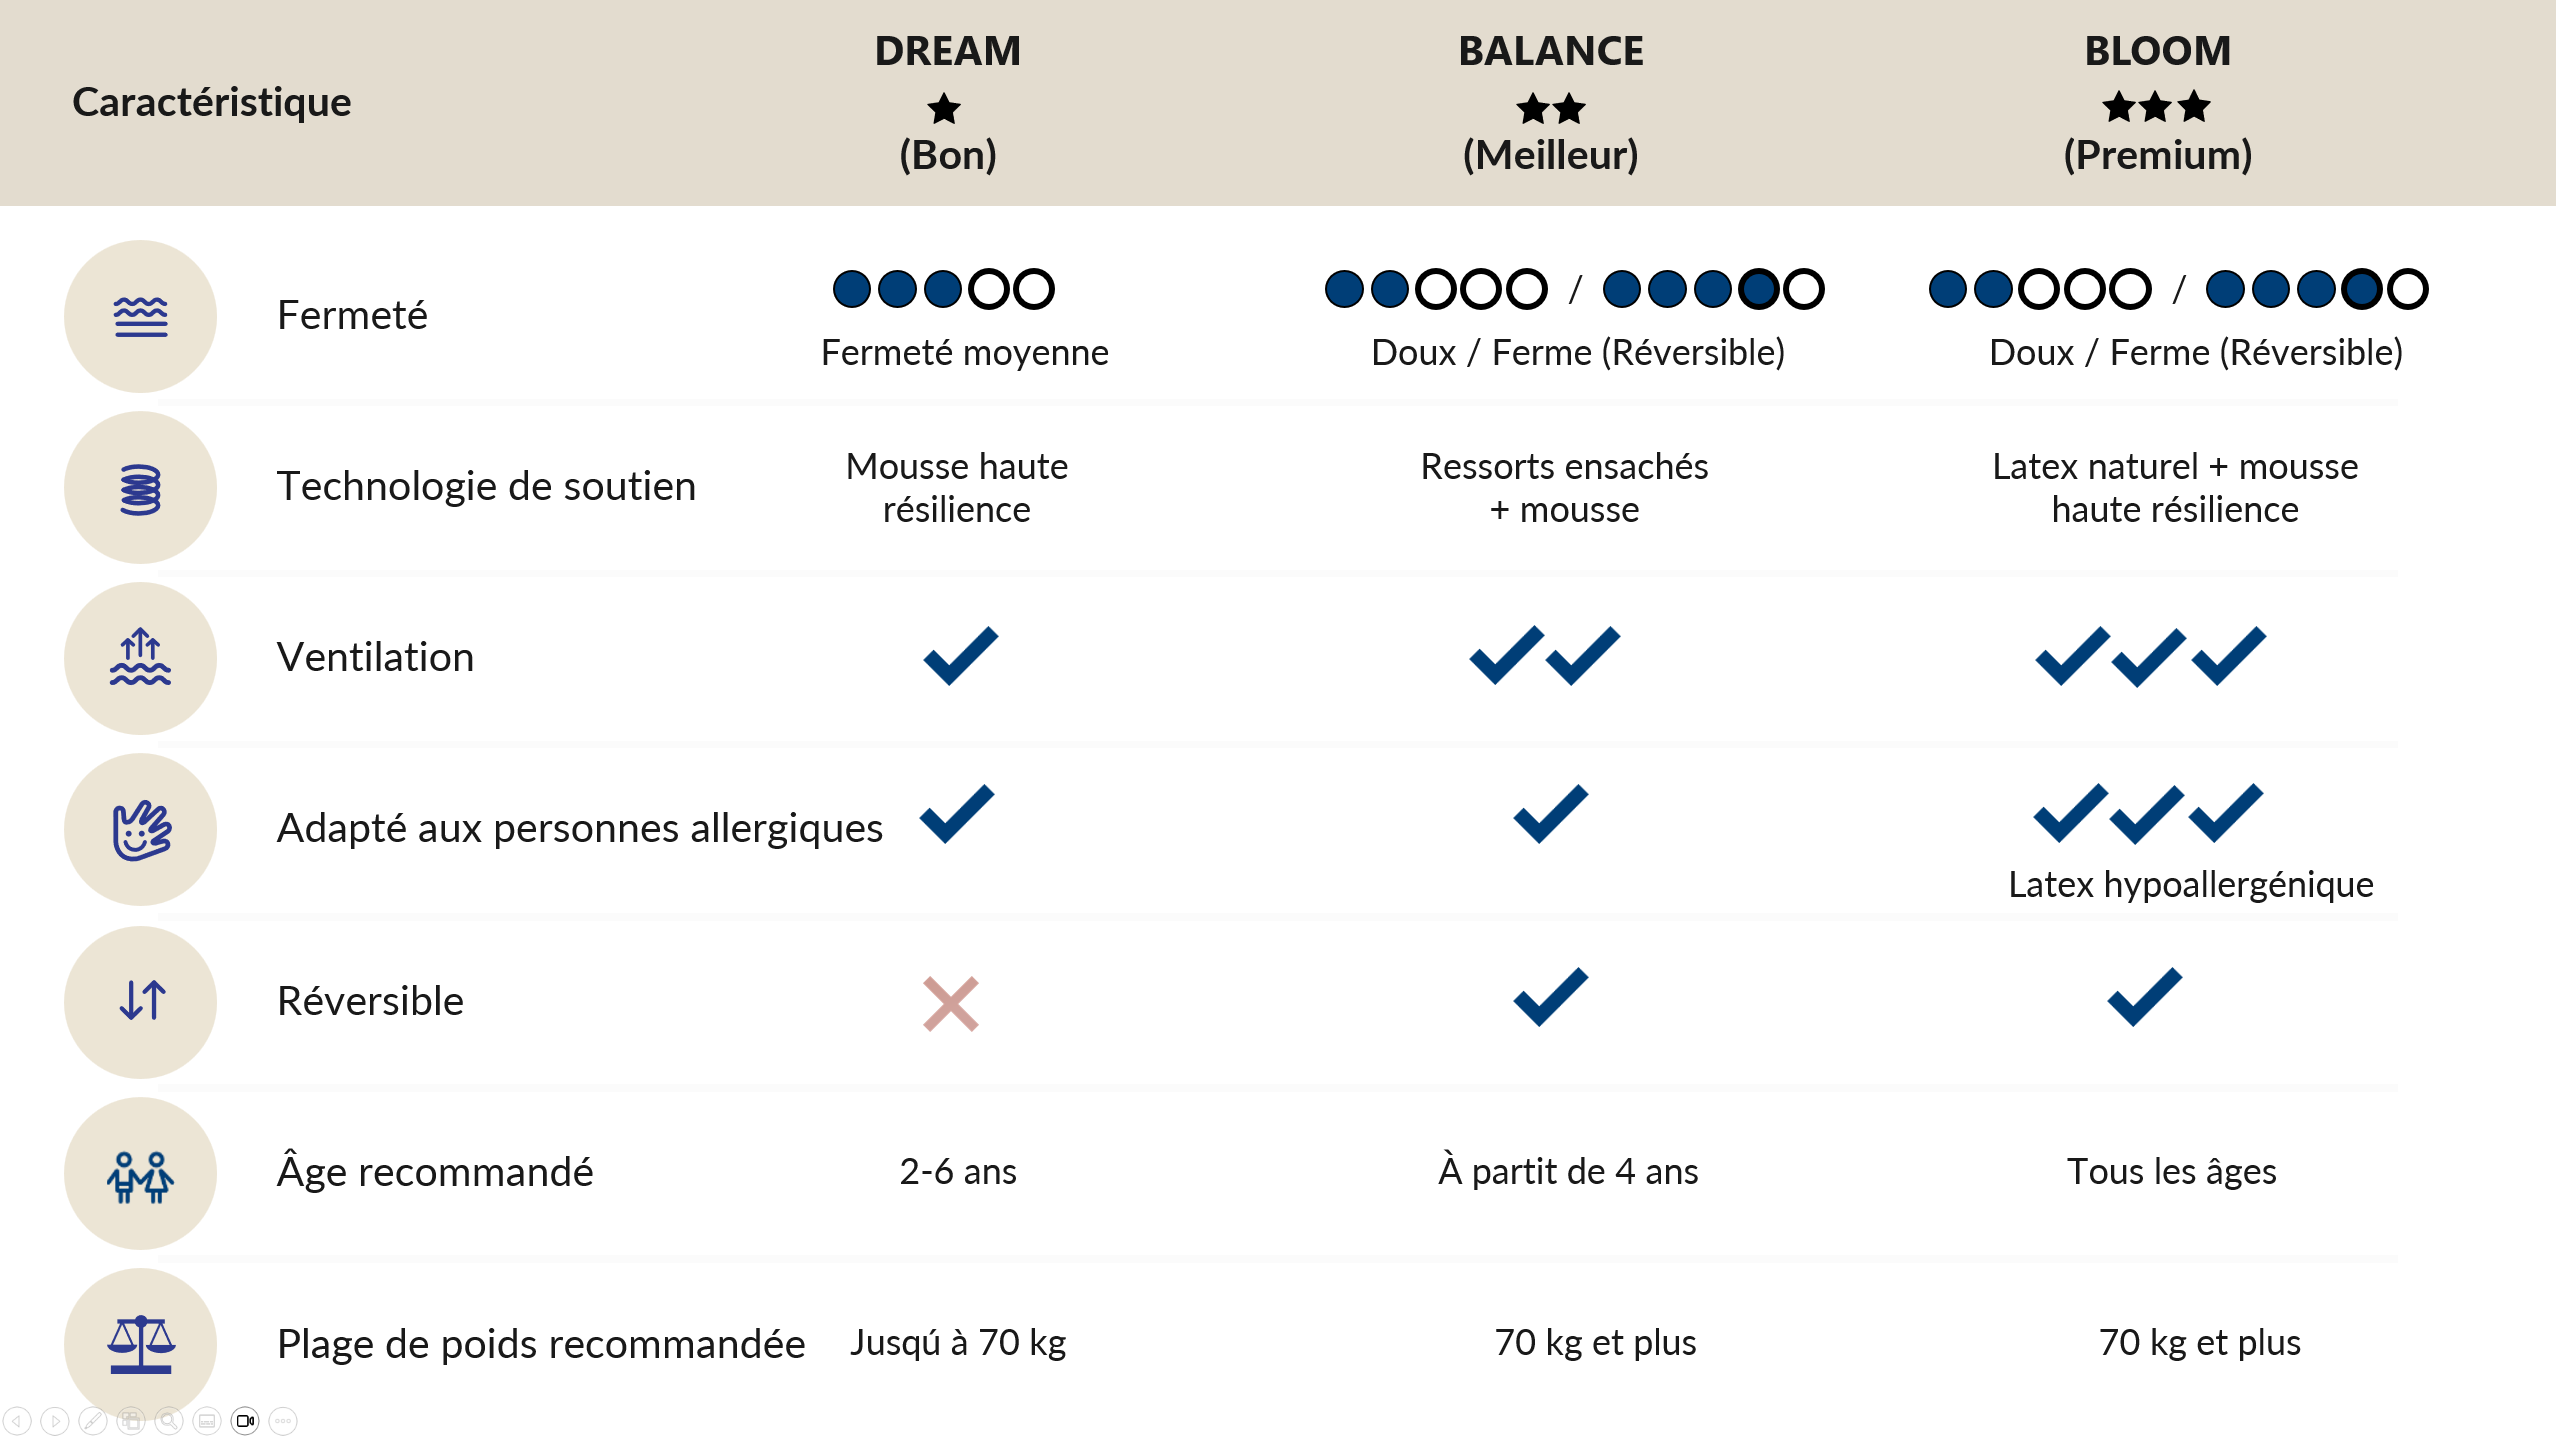Click the Fermeté waves icon
Viewport: 2556px width, 1439px height.
(x=141, y=316)
